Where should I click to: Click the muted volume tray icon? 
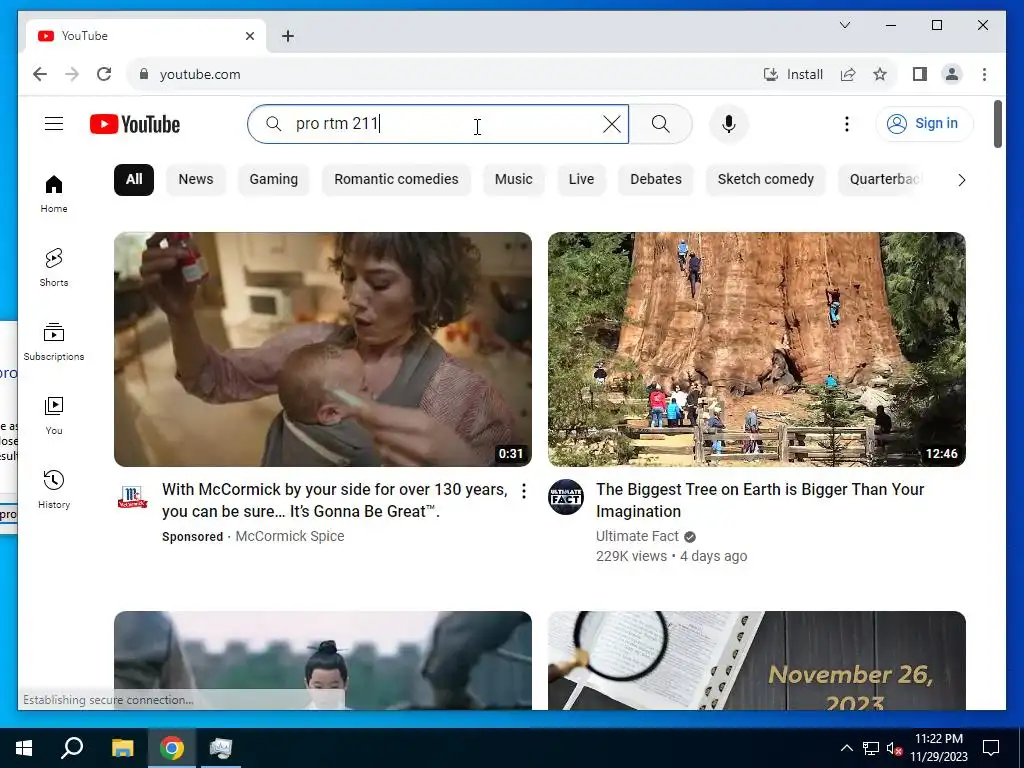click(x=894, y=748)
